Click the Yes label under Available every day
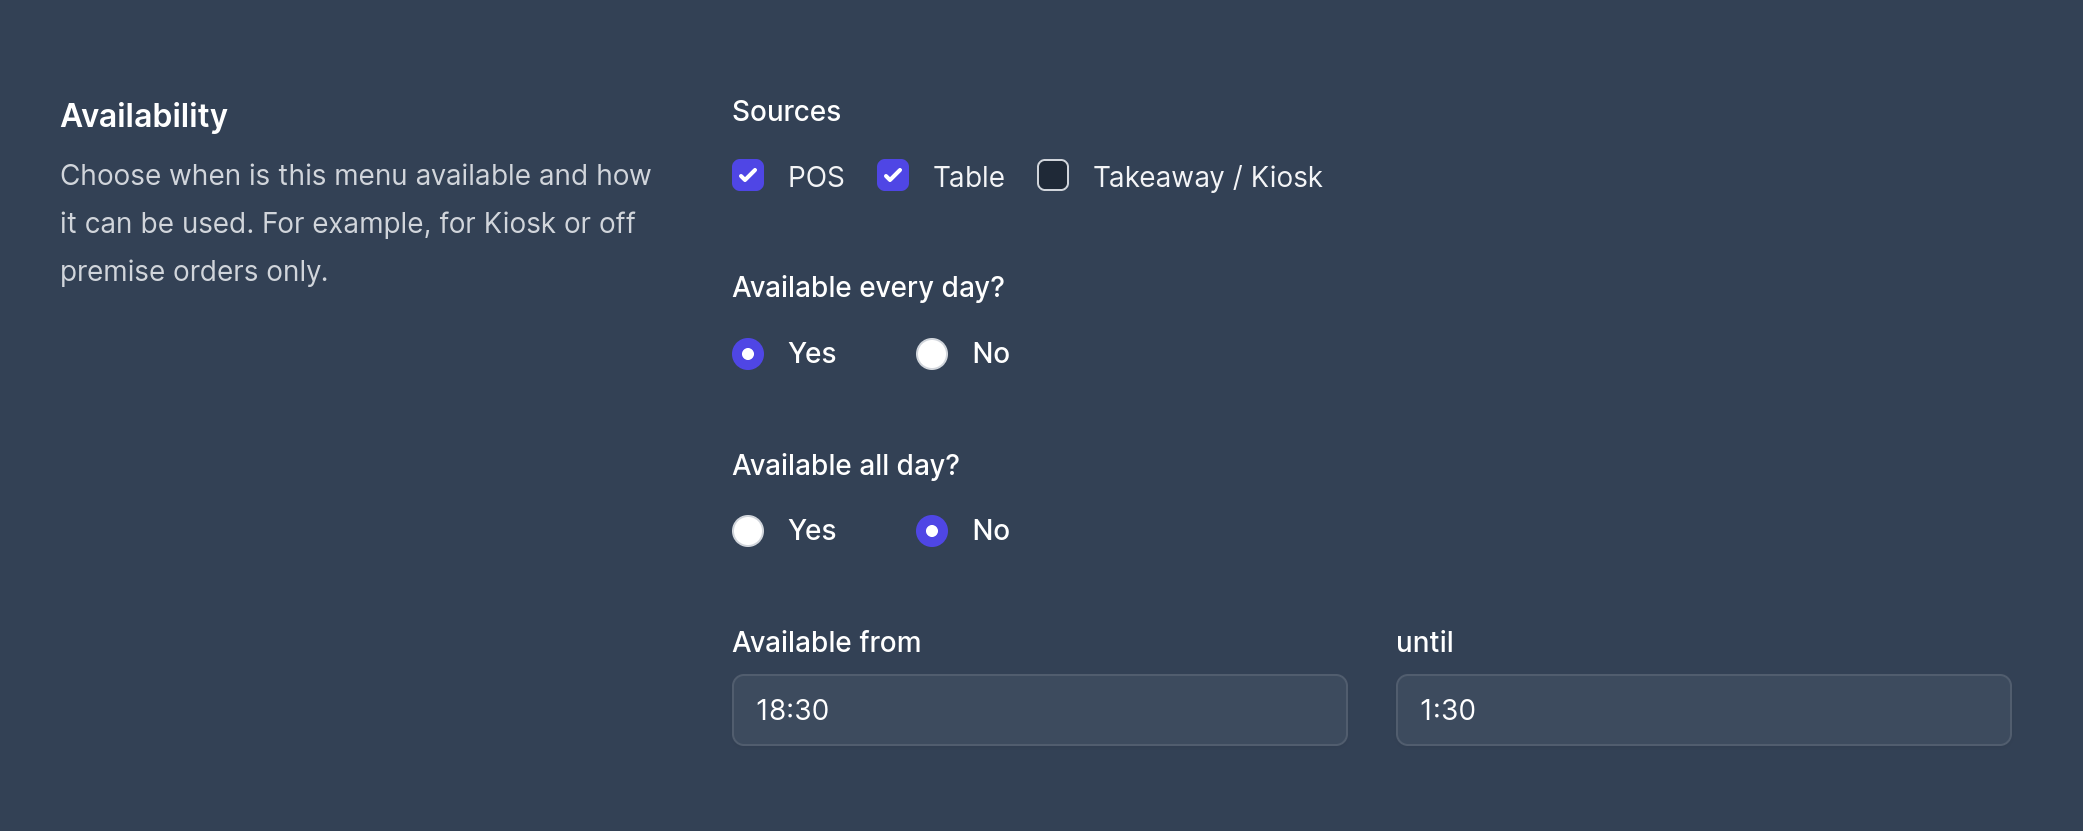 click(x=812, y=353)
